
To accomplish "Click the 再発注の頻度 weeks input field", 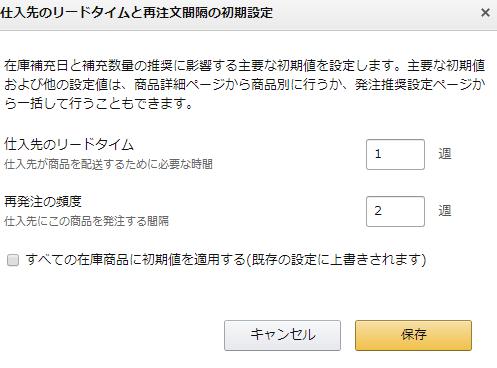I will [395, 211].
